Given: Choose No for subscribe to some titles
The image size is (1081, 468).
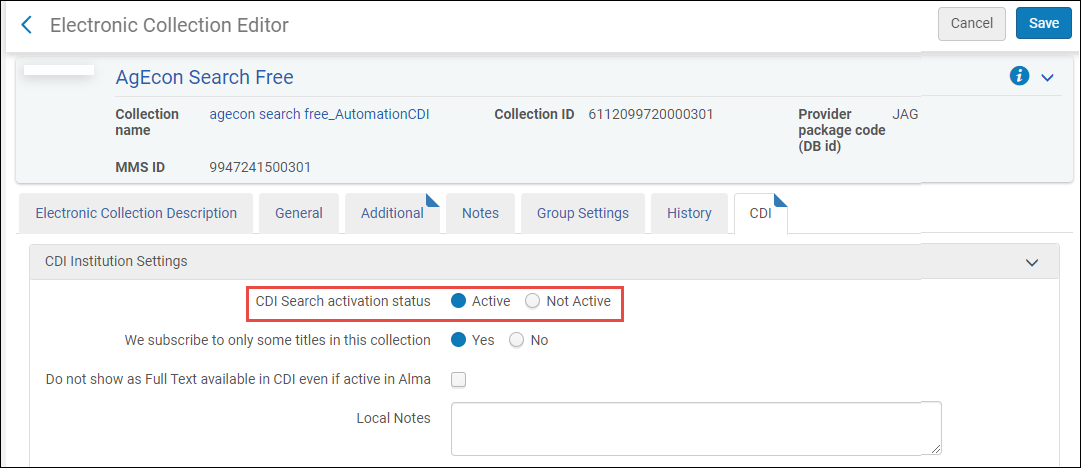Looking at the screenshot, I should [517, 340].
